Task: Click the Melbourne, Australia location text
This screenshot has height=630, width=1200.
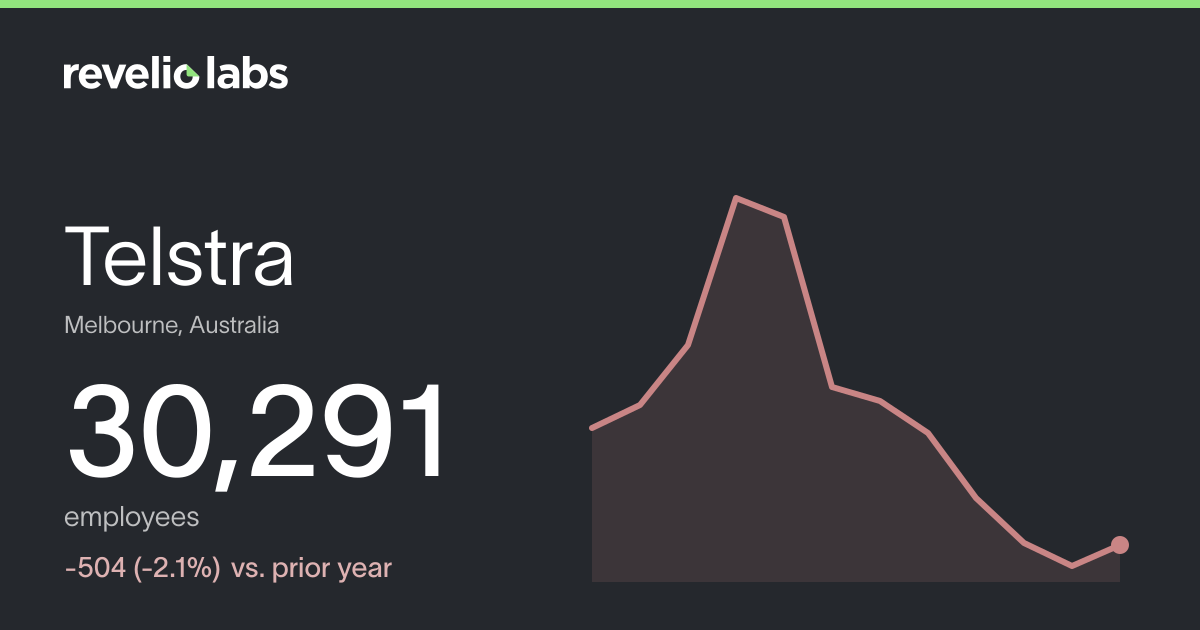Action: [172, 325]
